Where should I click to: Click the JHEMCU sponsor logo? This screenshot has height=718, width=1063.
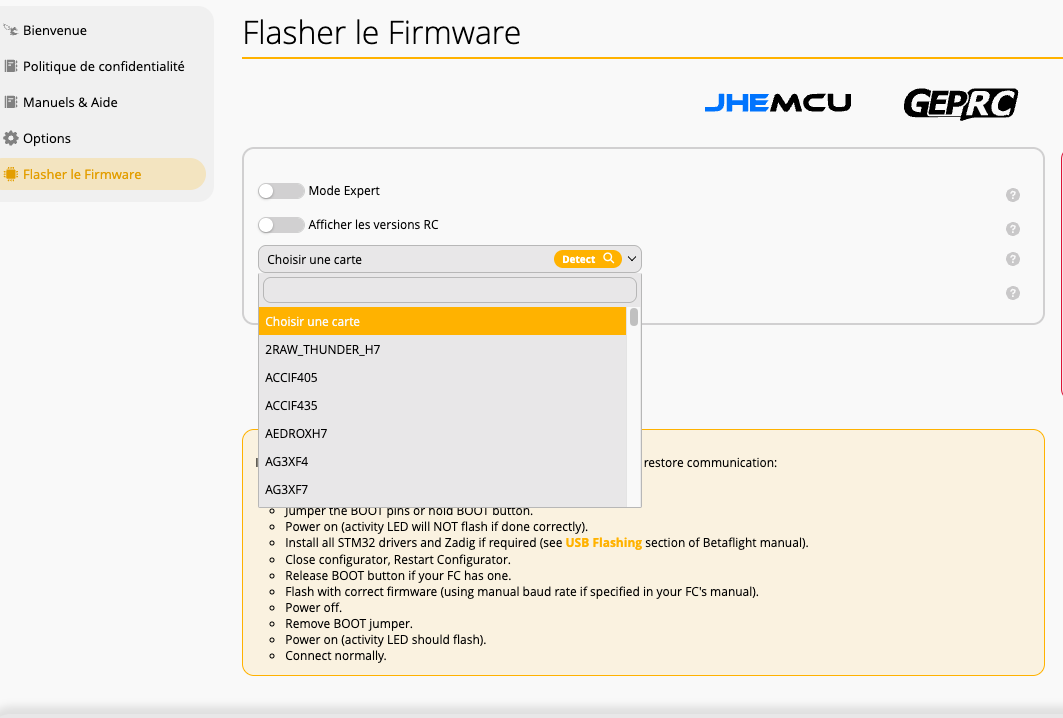tap(777, 103)
